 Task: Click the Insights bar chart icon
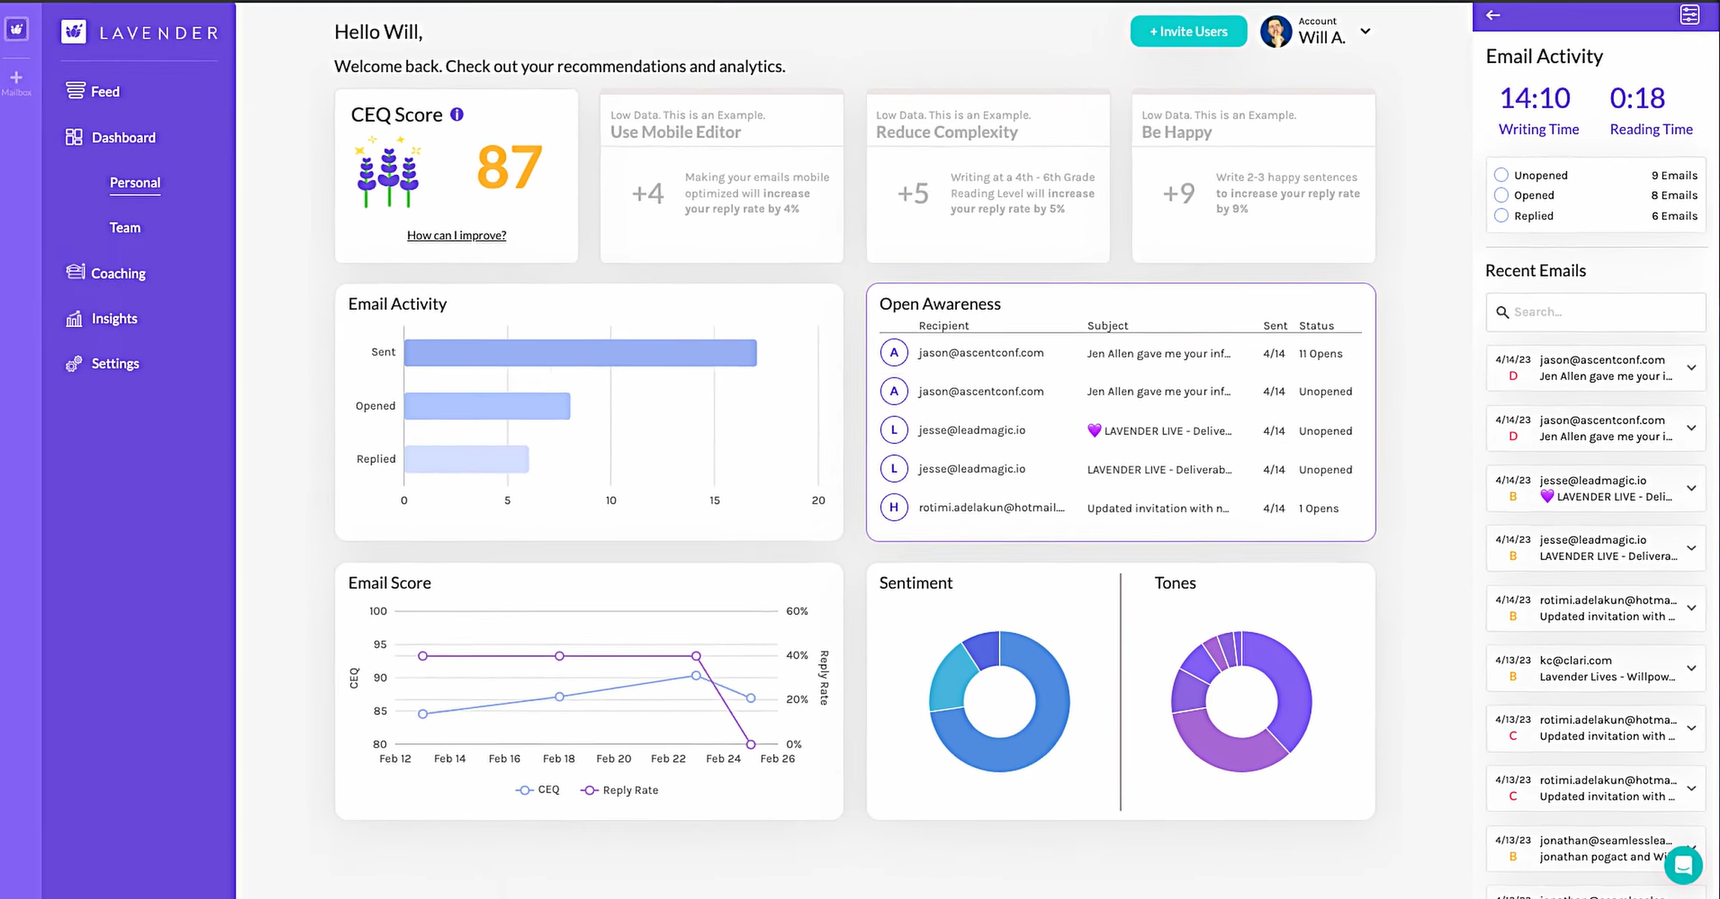coord(74,318)
